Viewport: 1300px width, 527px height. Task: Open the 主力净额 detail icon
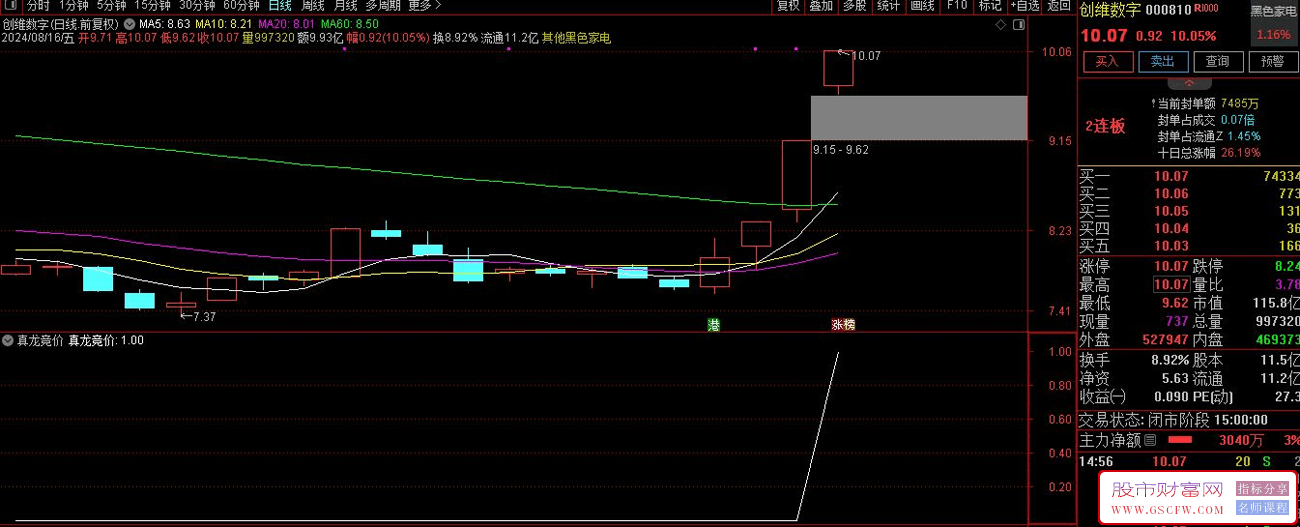point(1150,440)
